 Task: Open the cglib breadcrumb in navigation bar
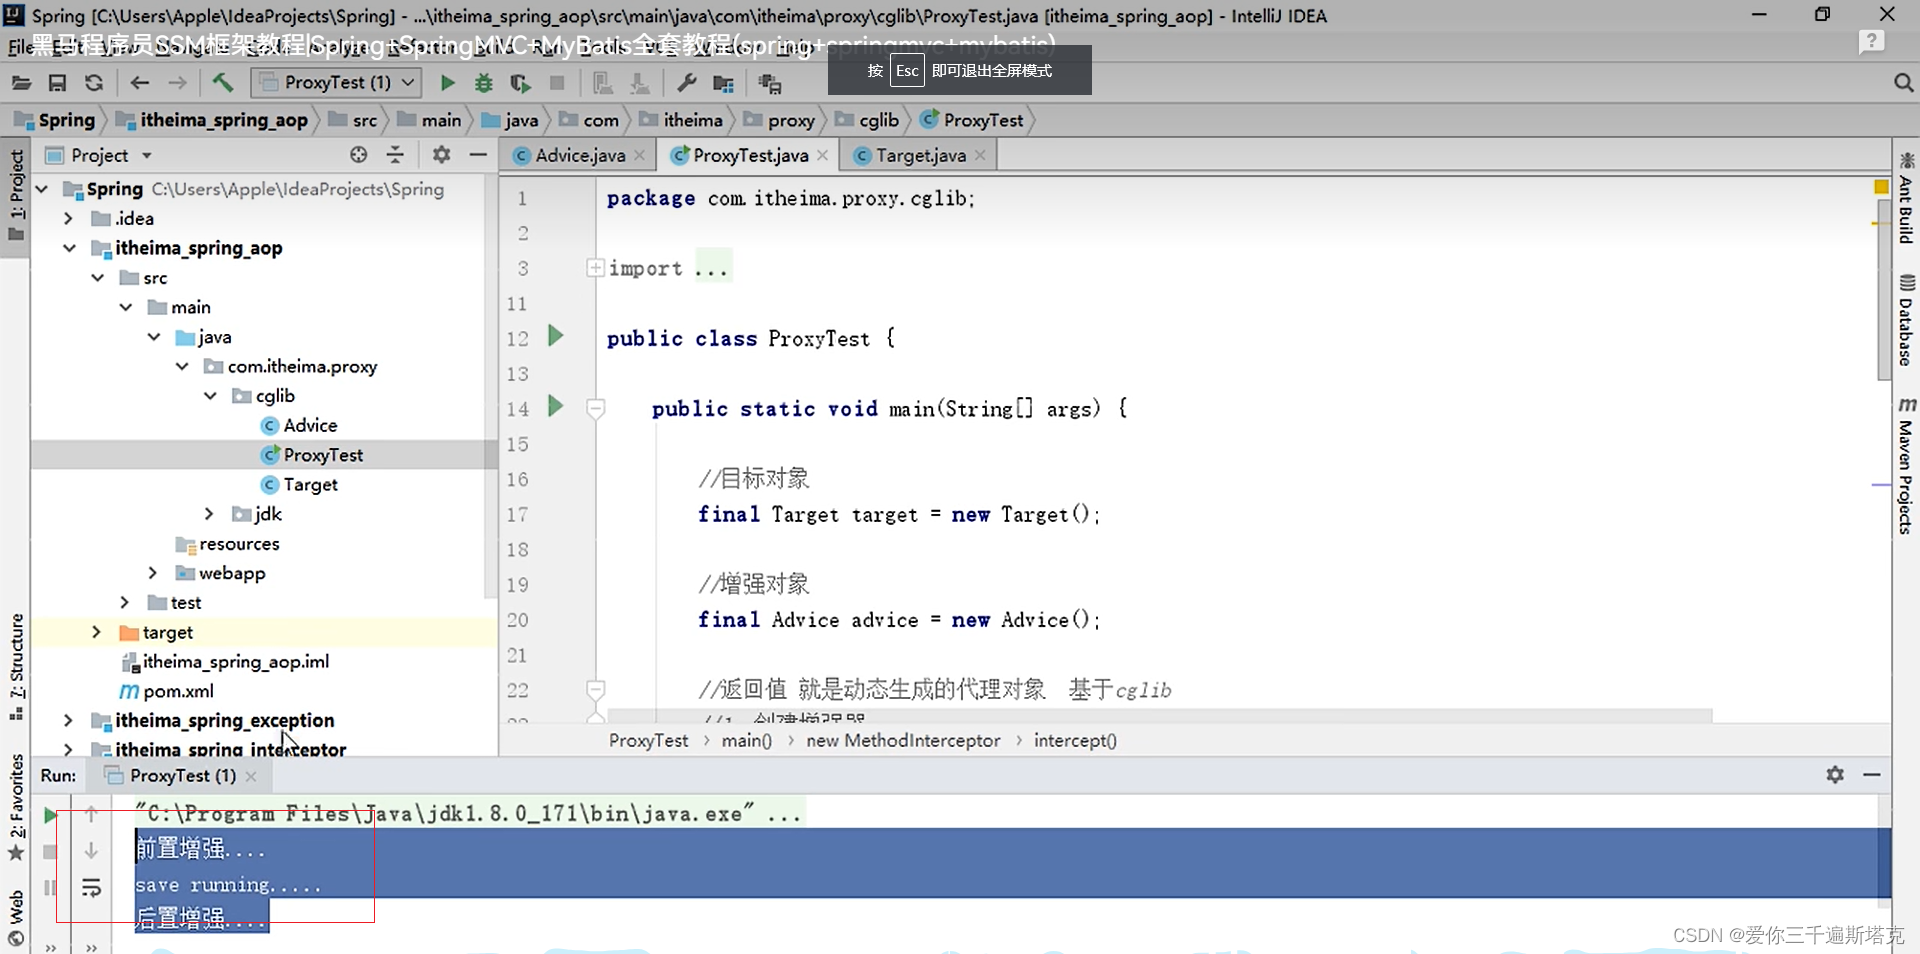tap(868, 120)
